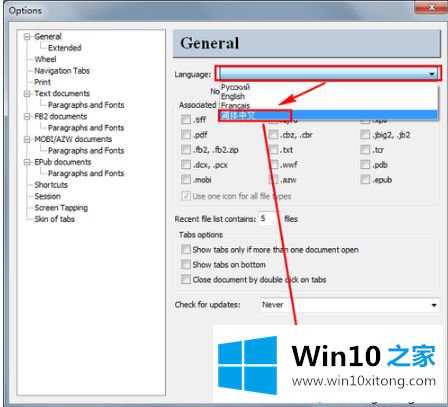Enable the .pdf file association
448x407 pixels.
coord(186,135)
